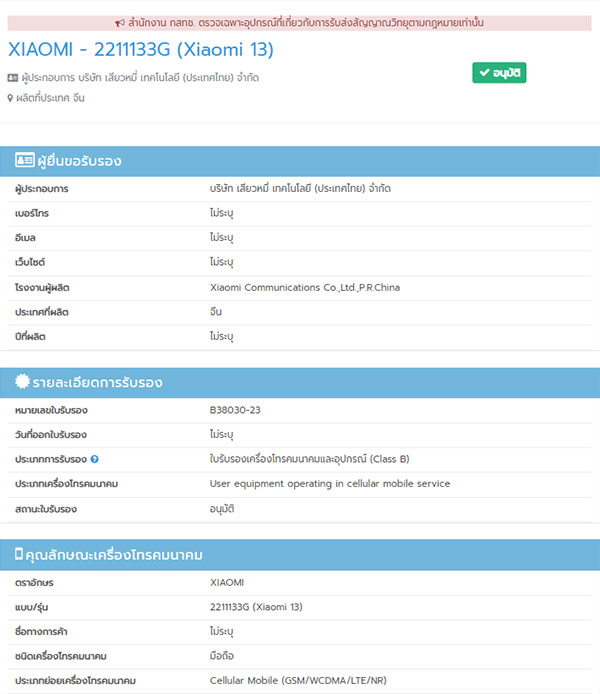Screen dimensions: 600x694
Task: Select the certificate number B38030-23
Action: pos(235,410)
